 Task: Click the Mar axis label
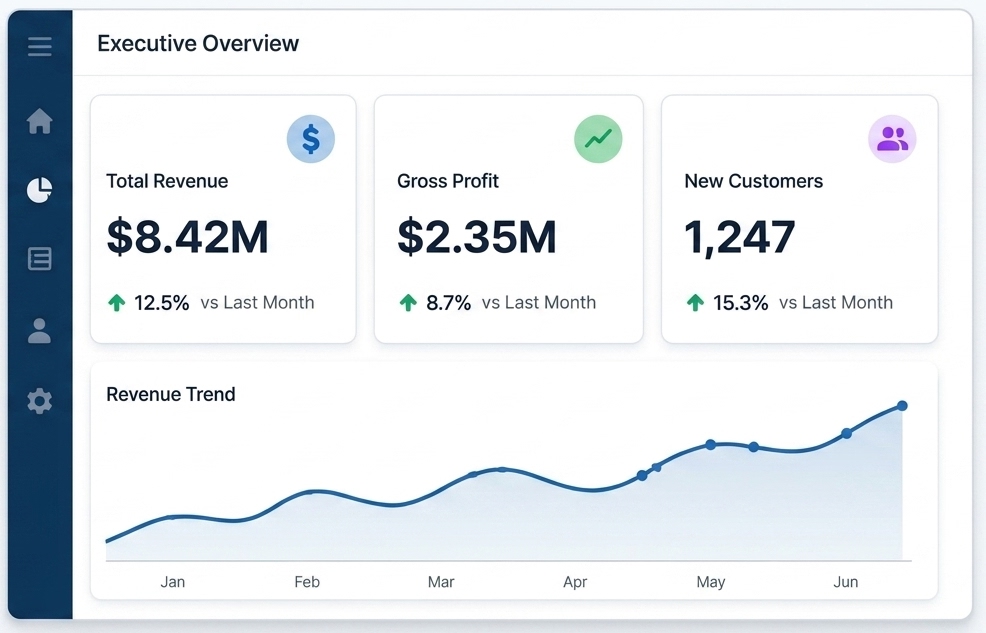pyautogui.click(x=441, y=582)
